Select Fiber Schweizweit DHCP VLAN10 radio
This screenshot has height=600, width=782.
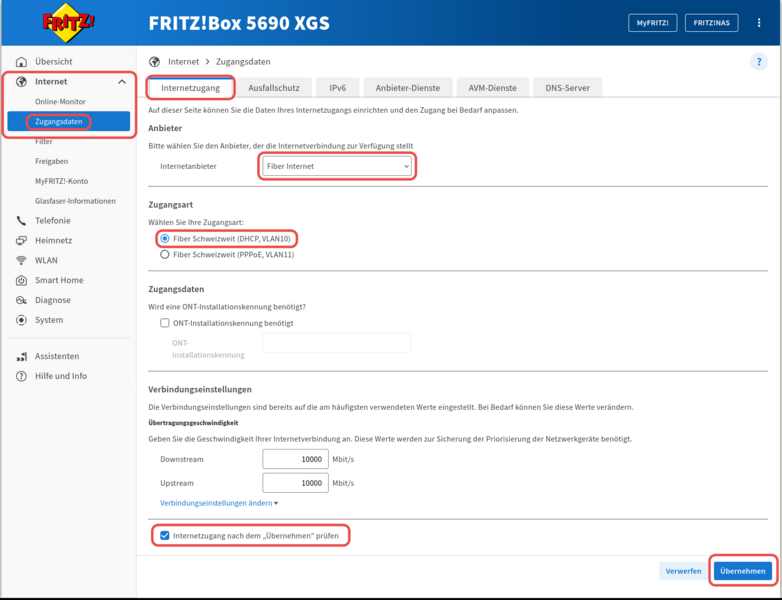click(165, 239)
